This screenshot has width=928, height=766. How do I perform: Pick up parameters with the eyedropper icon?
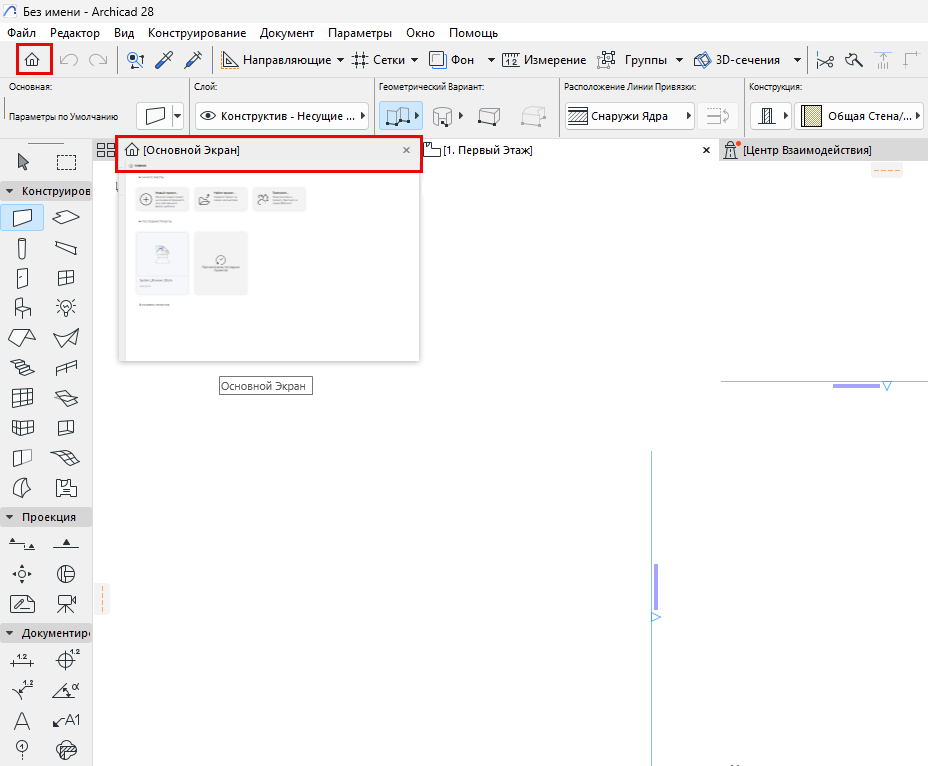pyautogui.click(x=165, y=59)
